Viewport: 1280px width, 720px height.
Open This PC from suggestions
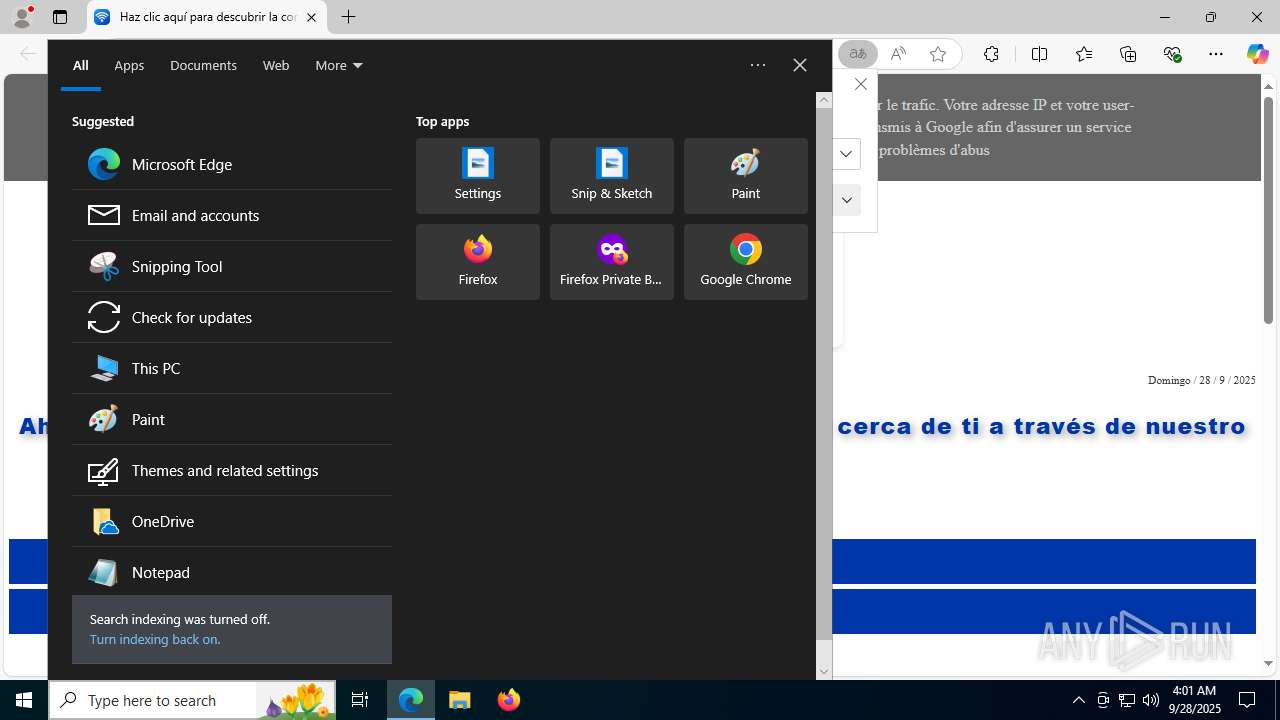231,368
